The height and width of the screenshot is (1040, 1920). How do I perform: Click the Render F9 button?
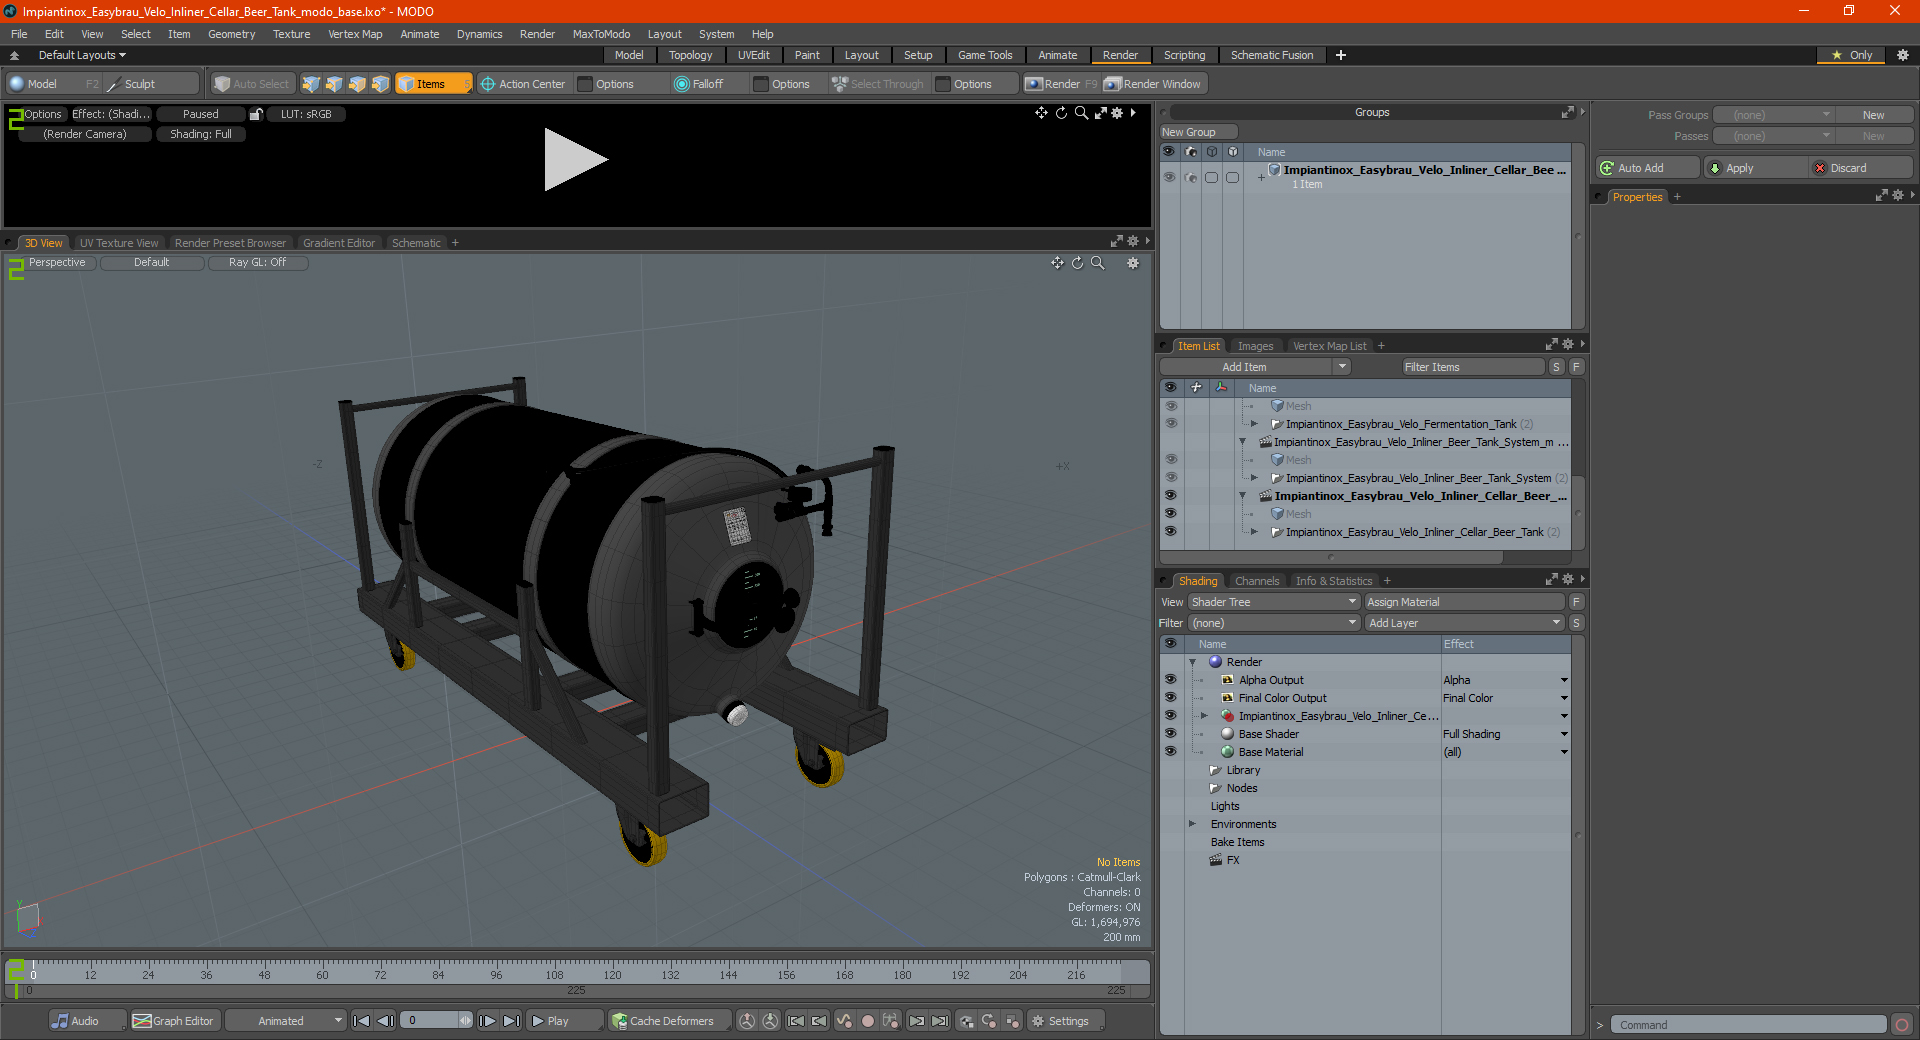point(1060,84)
